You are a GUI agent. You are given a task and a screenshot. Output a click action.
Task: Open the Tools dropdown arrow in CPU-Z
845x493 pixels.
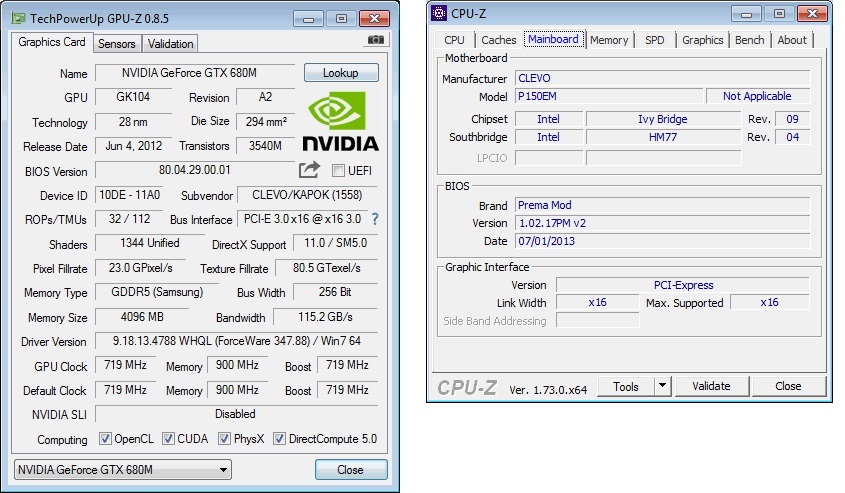click(x=662, y=386)
